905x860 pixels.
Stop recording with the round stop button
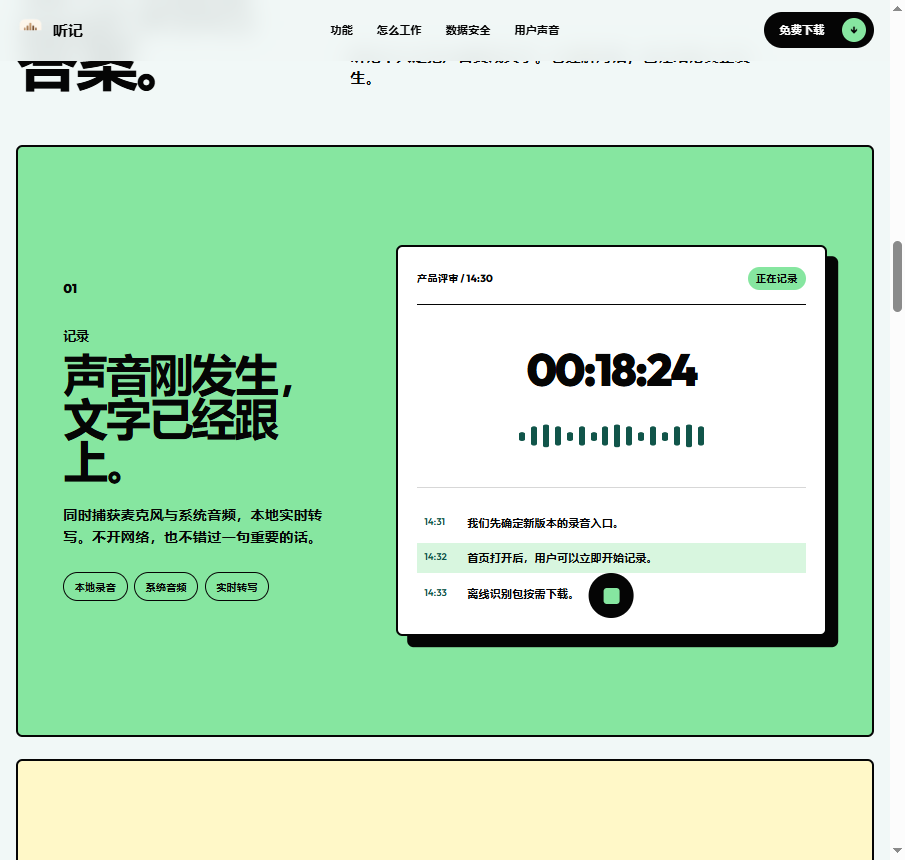point(611,596)
